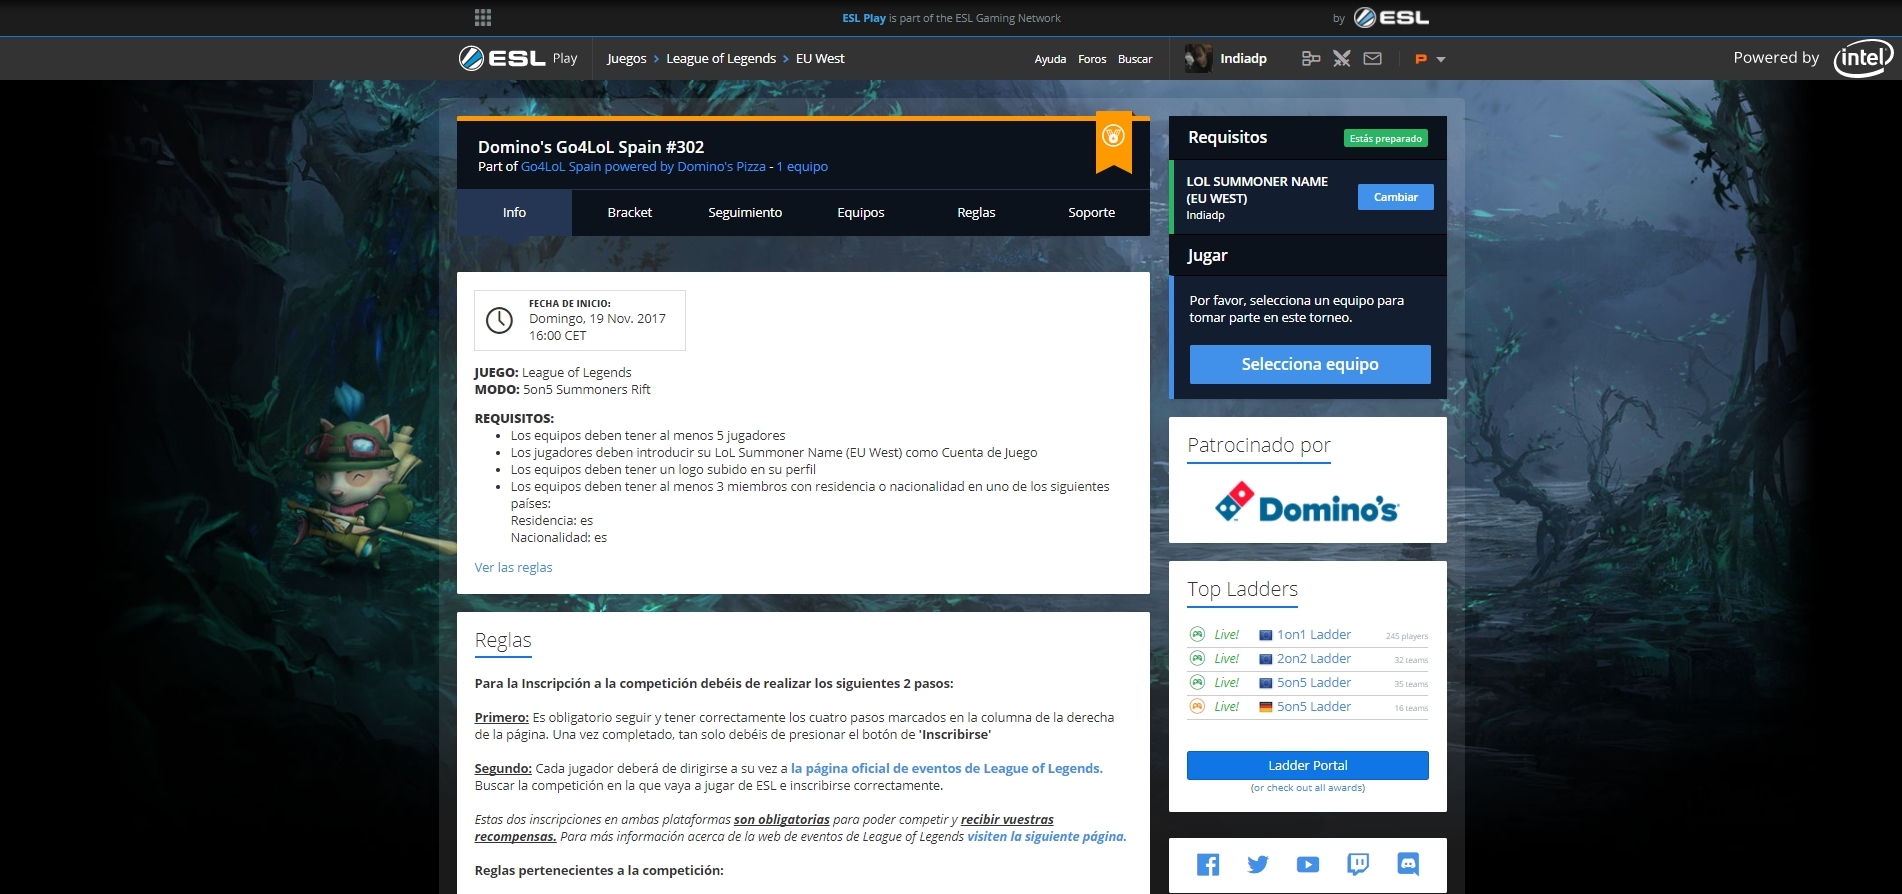
Task: Expand the premium dropdown arrow in header
Action: [1440, 60]
